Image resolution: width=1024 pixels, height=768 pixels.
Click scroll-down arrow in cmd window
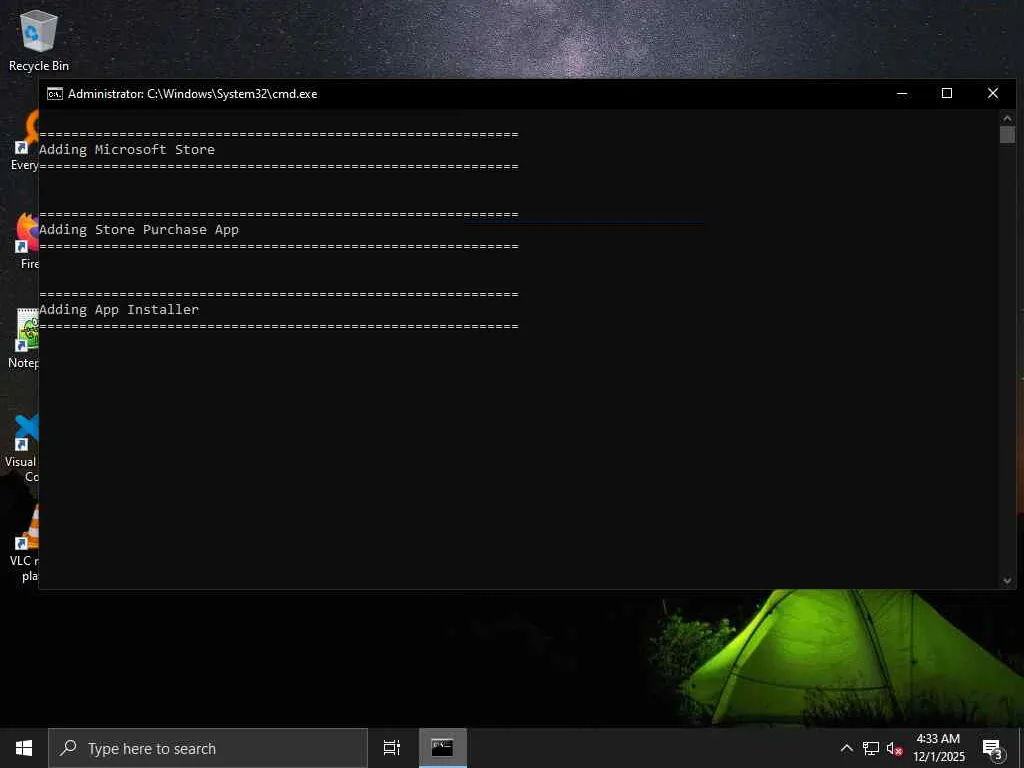[x=1007, y=581]
